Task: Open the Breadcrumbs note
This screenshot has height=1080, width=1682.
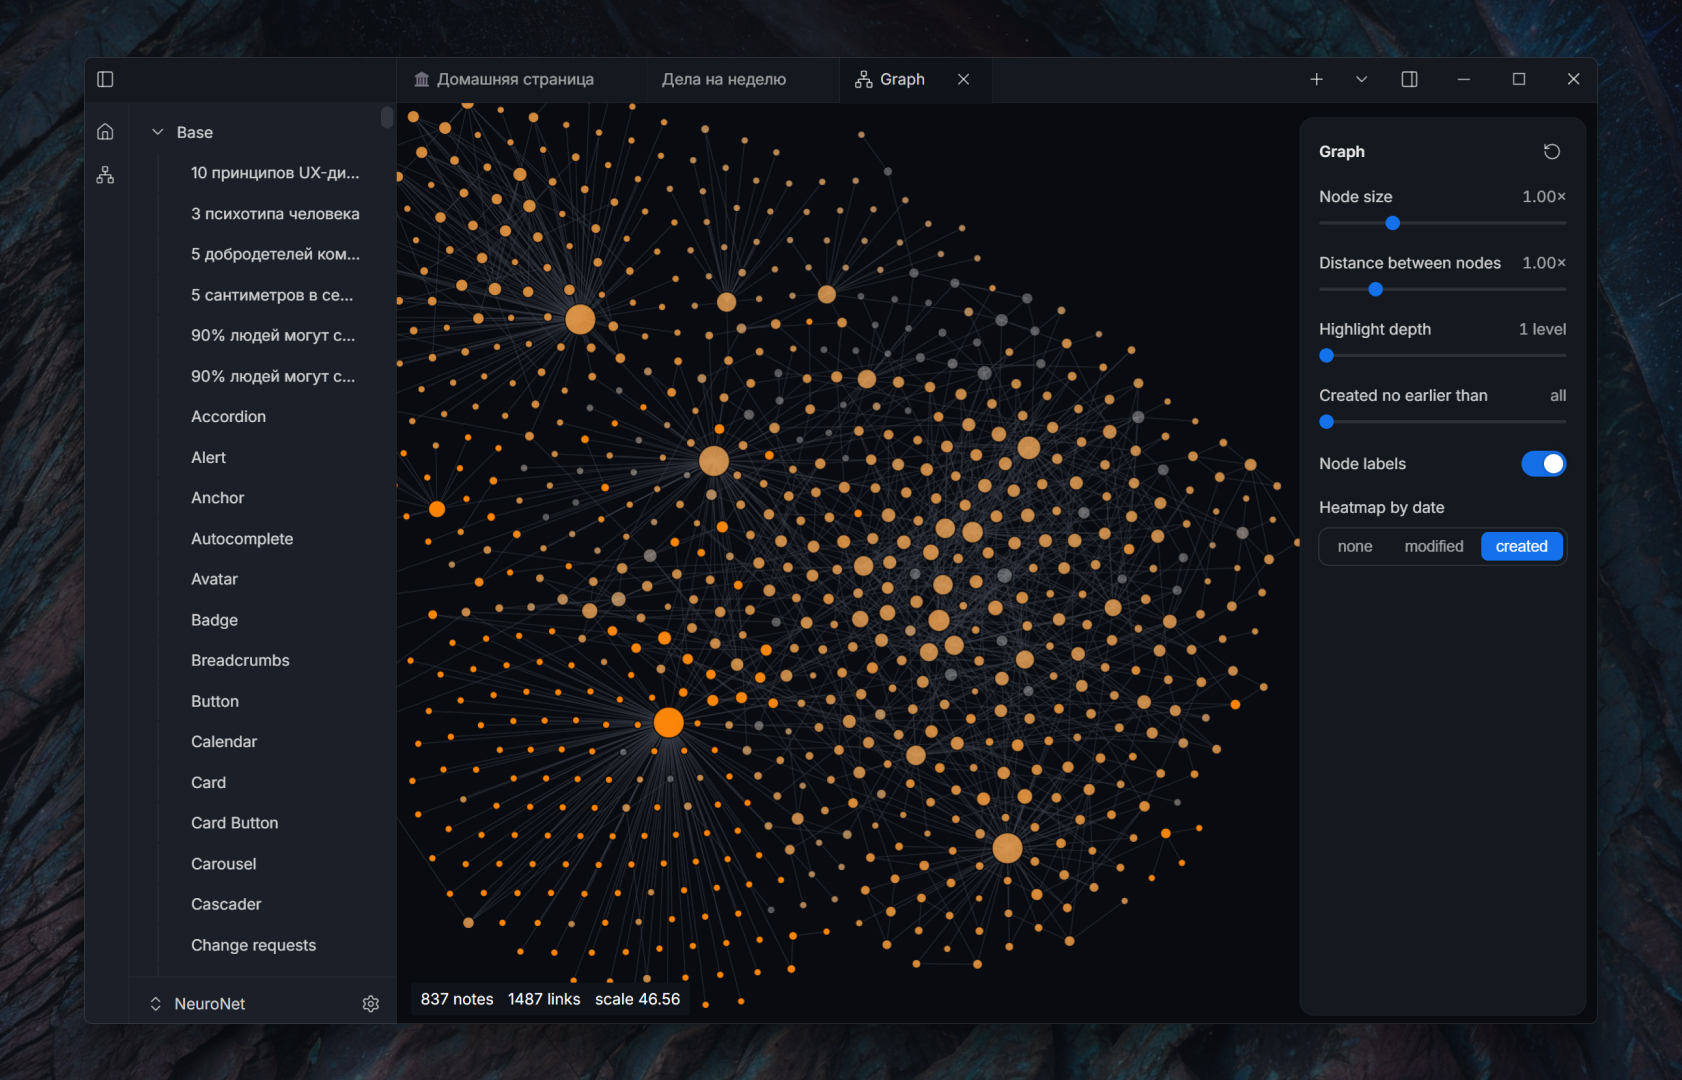Action: point(240,660)
